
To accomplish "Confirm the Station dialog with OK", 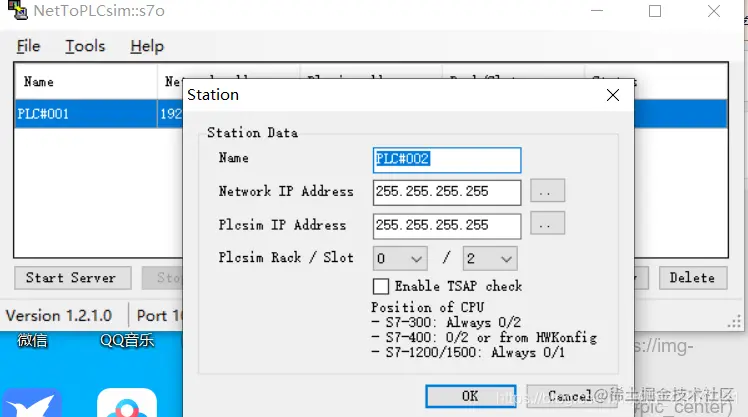I will 470,396.
